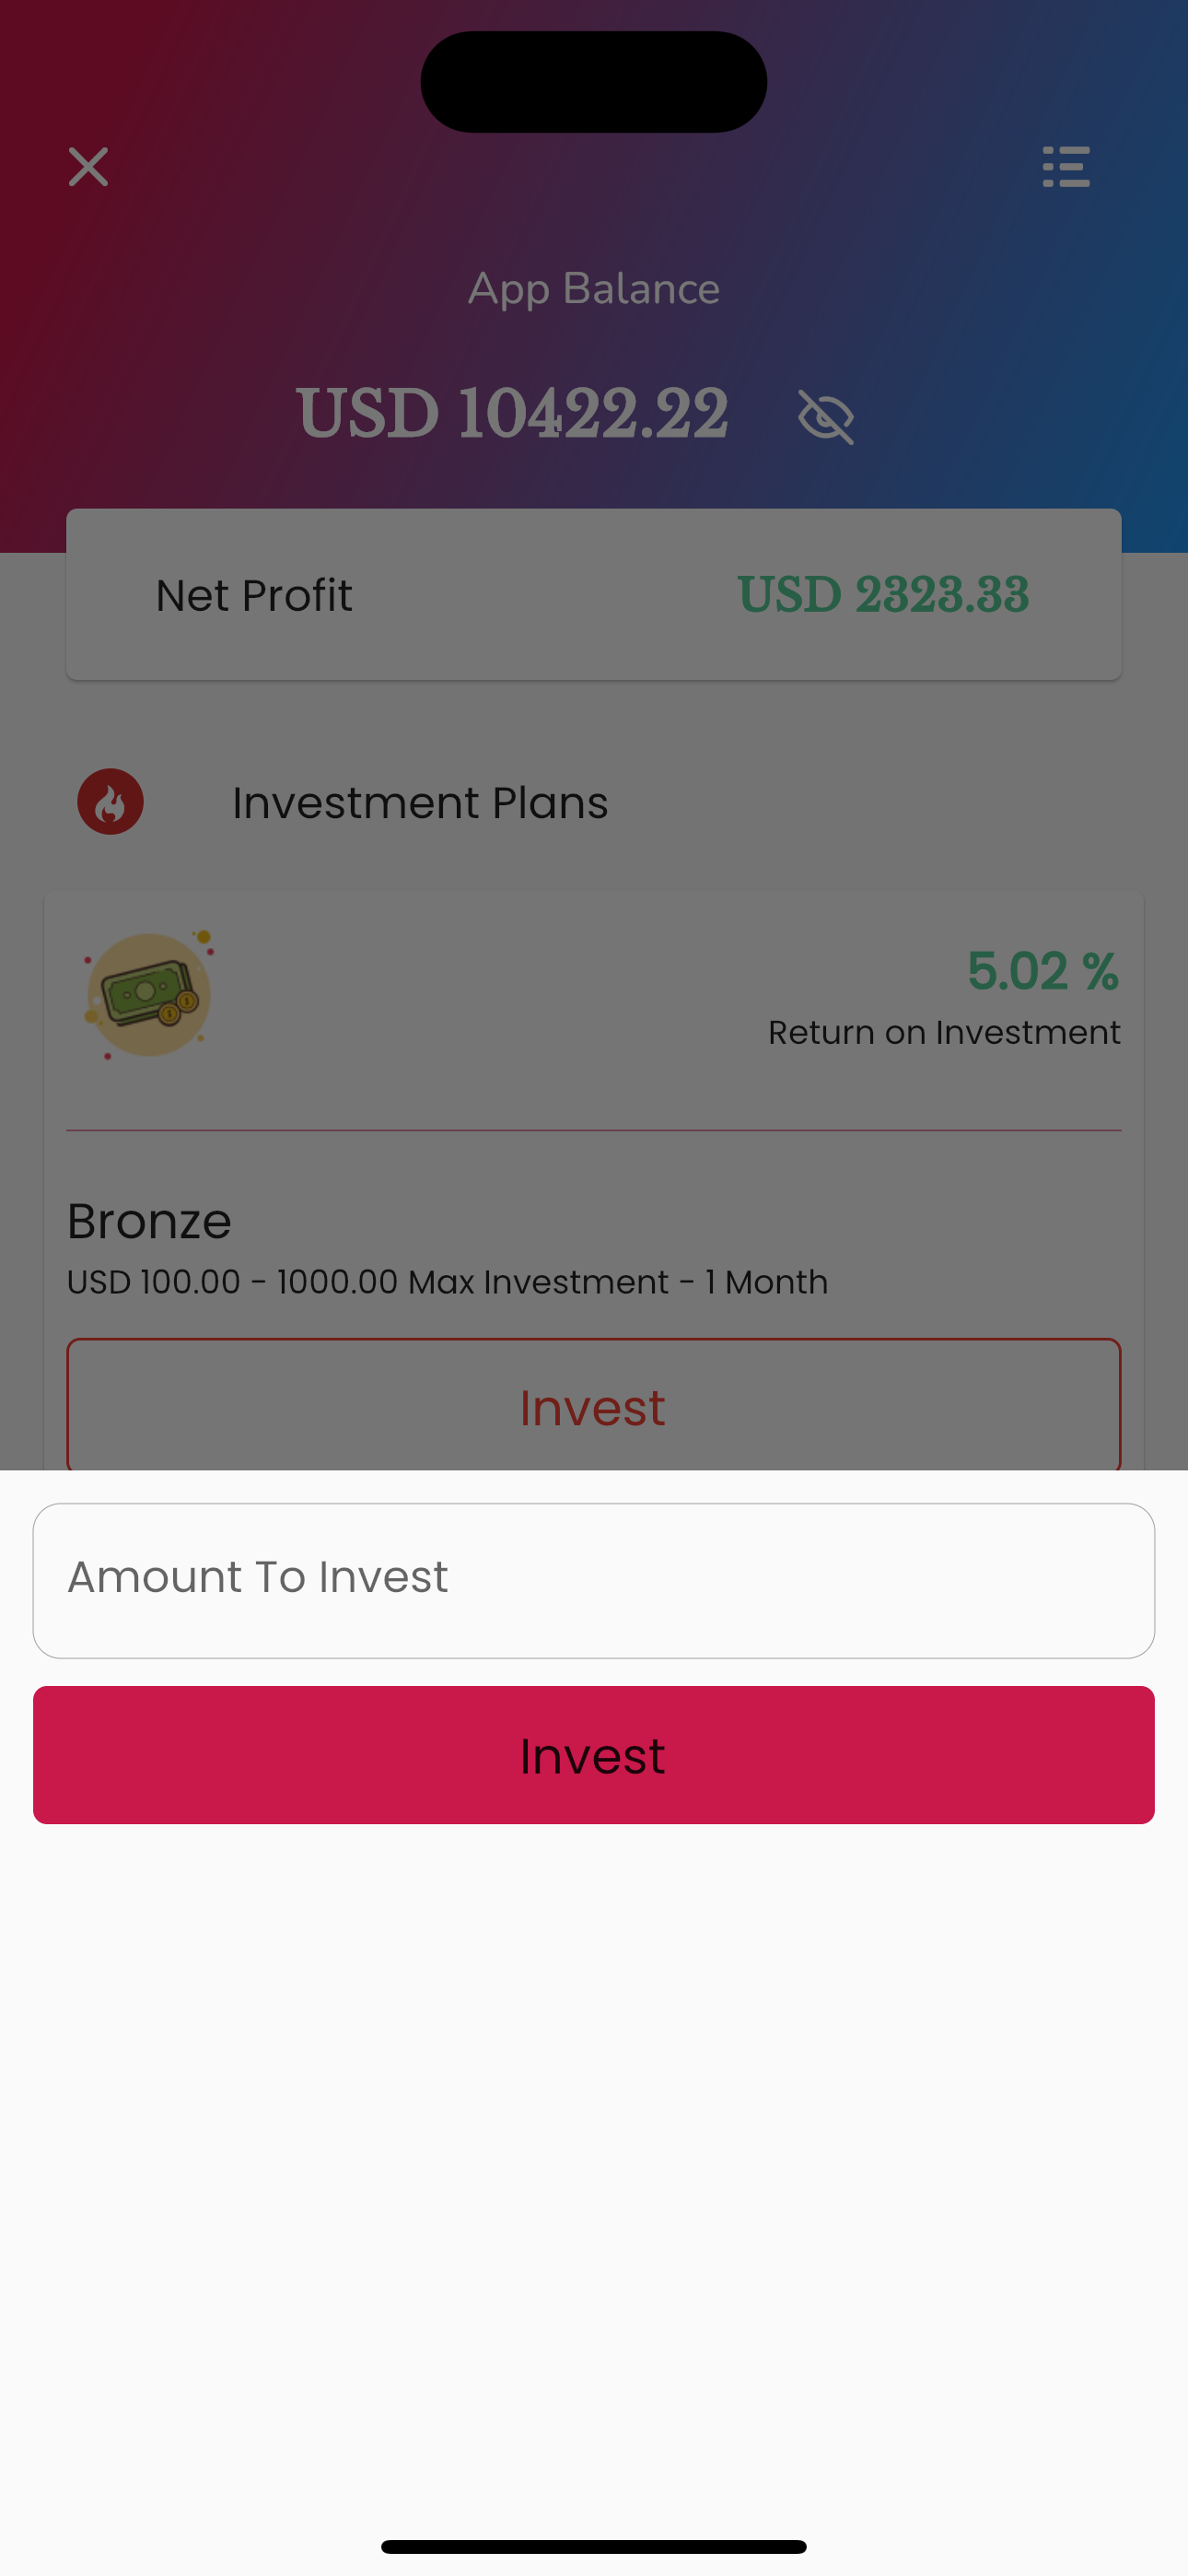Tap the Bronze plan money illustration icon

pyautogui.click(x=149, y=994)
